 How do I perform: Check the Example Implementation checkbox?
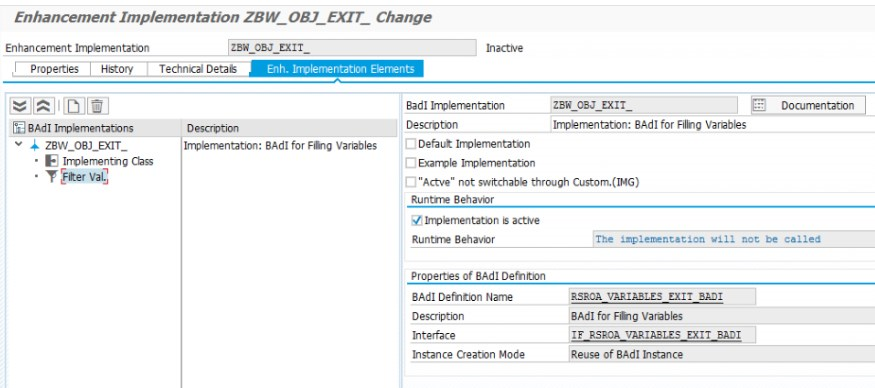pyautogui.click(x=411, y=163)
